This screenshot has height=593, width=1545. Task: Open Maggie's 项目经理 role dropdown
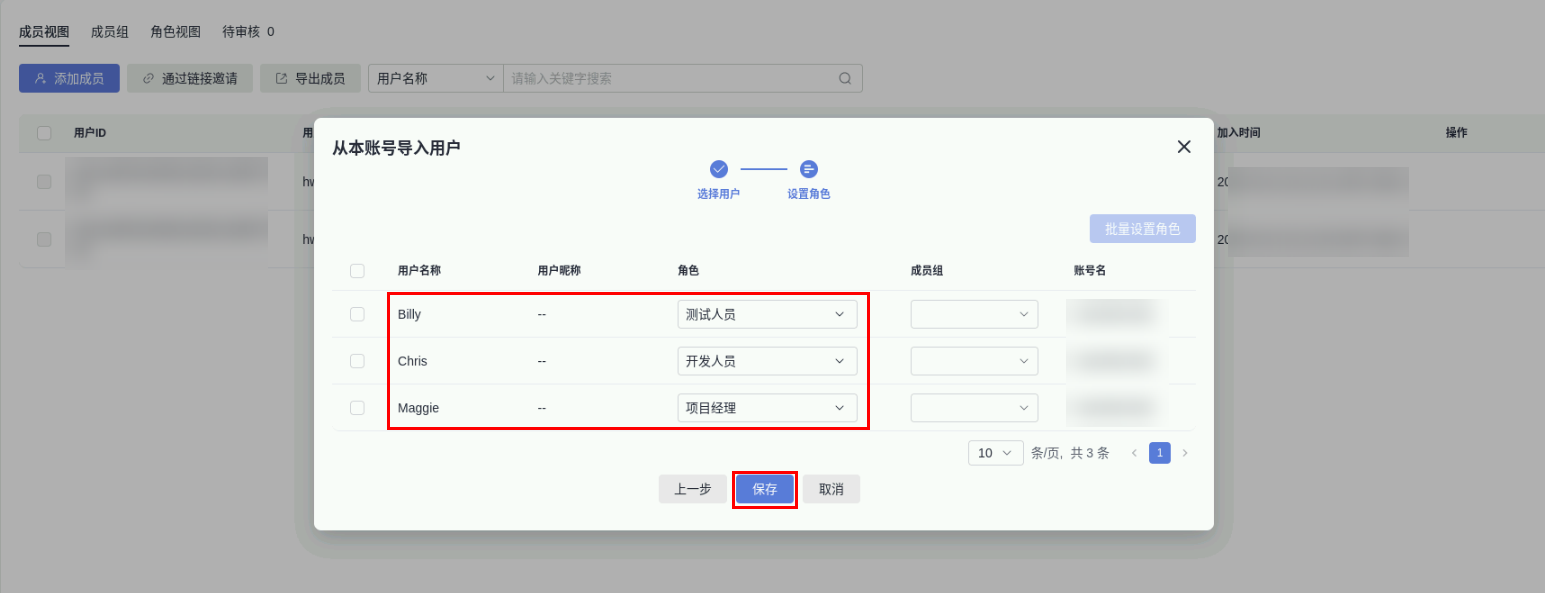[767, 408]
